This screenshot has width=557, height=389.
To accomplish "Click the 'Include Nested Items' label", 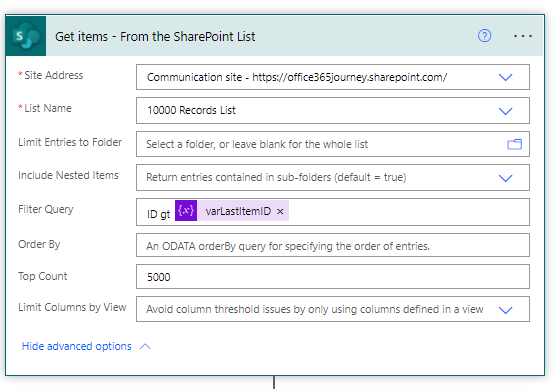I will tap(68, 175).
